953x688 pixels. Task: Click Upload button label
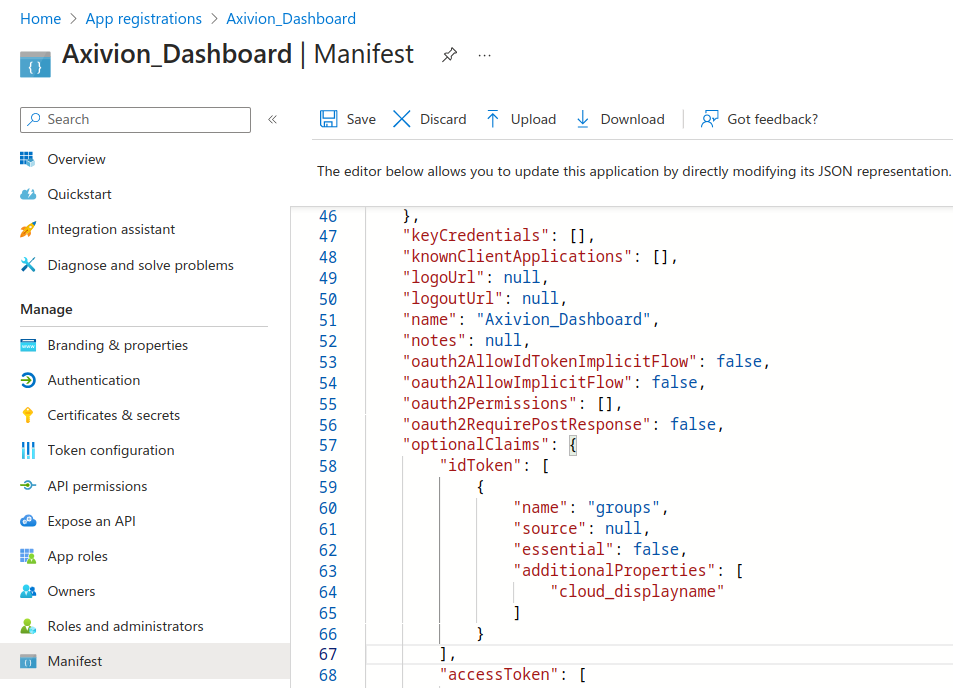533,119
